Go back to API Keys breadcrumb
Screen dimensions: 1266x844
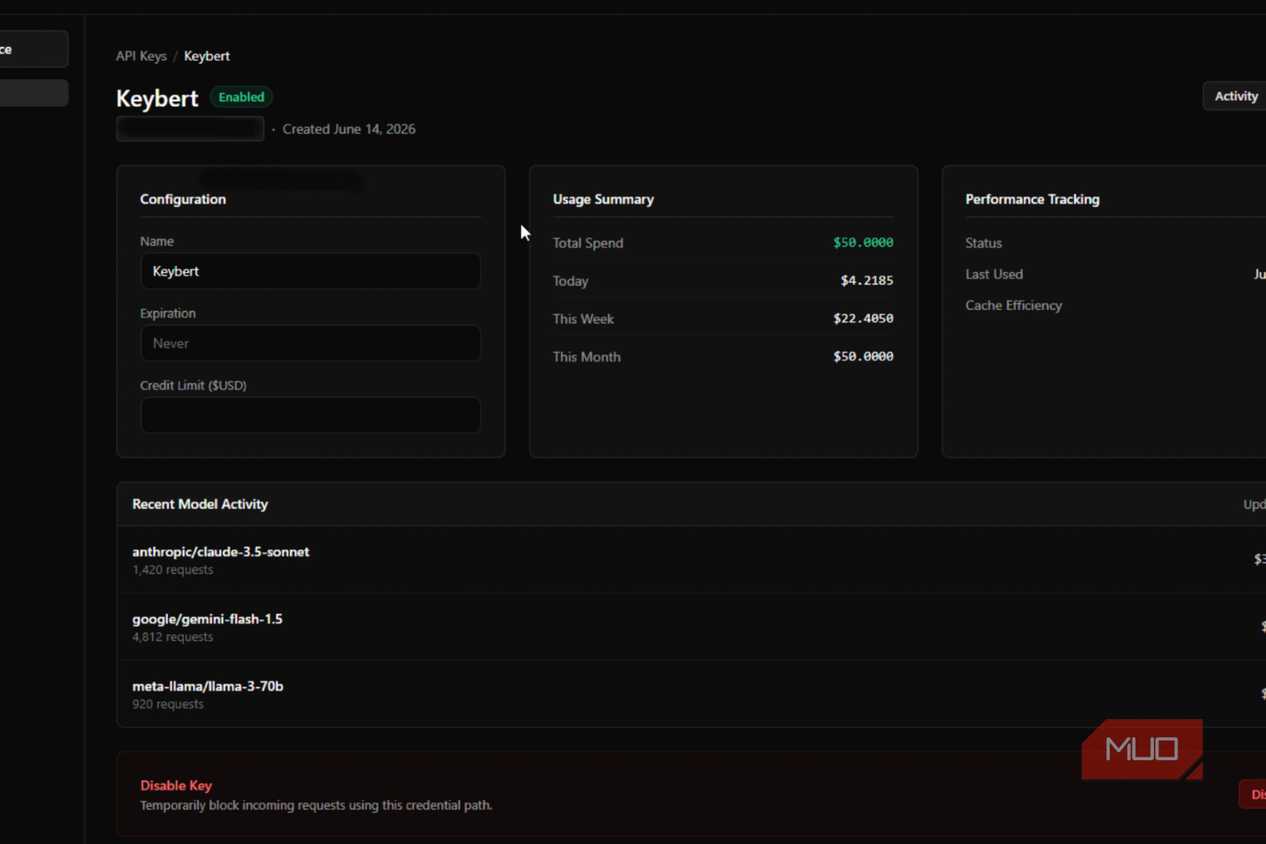point(141,56)
